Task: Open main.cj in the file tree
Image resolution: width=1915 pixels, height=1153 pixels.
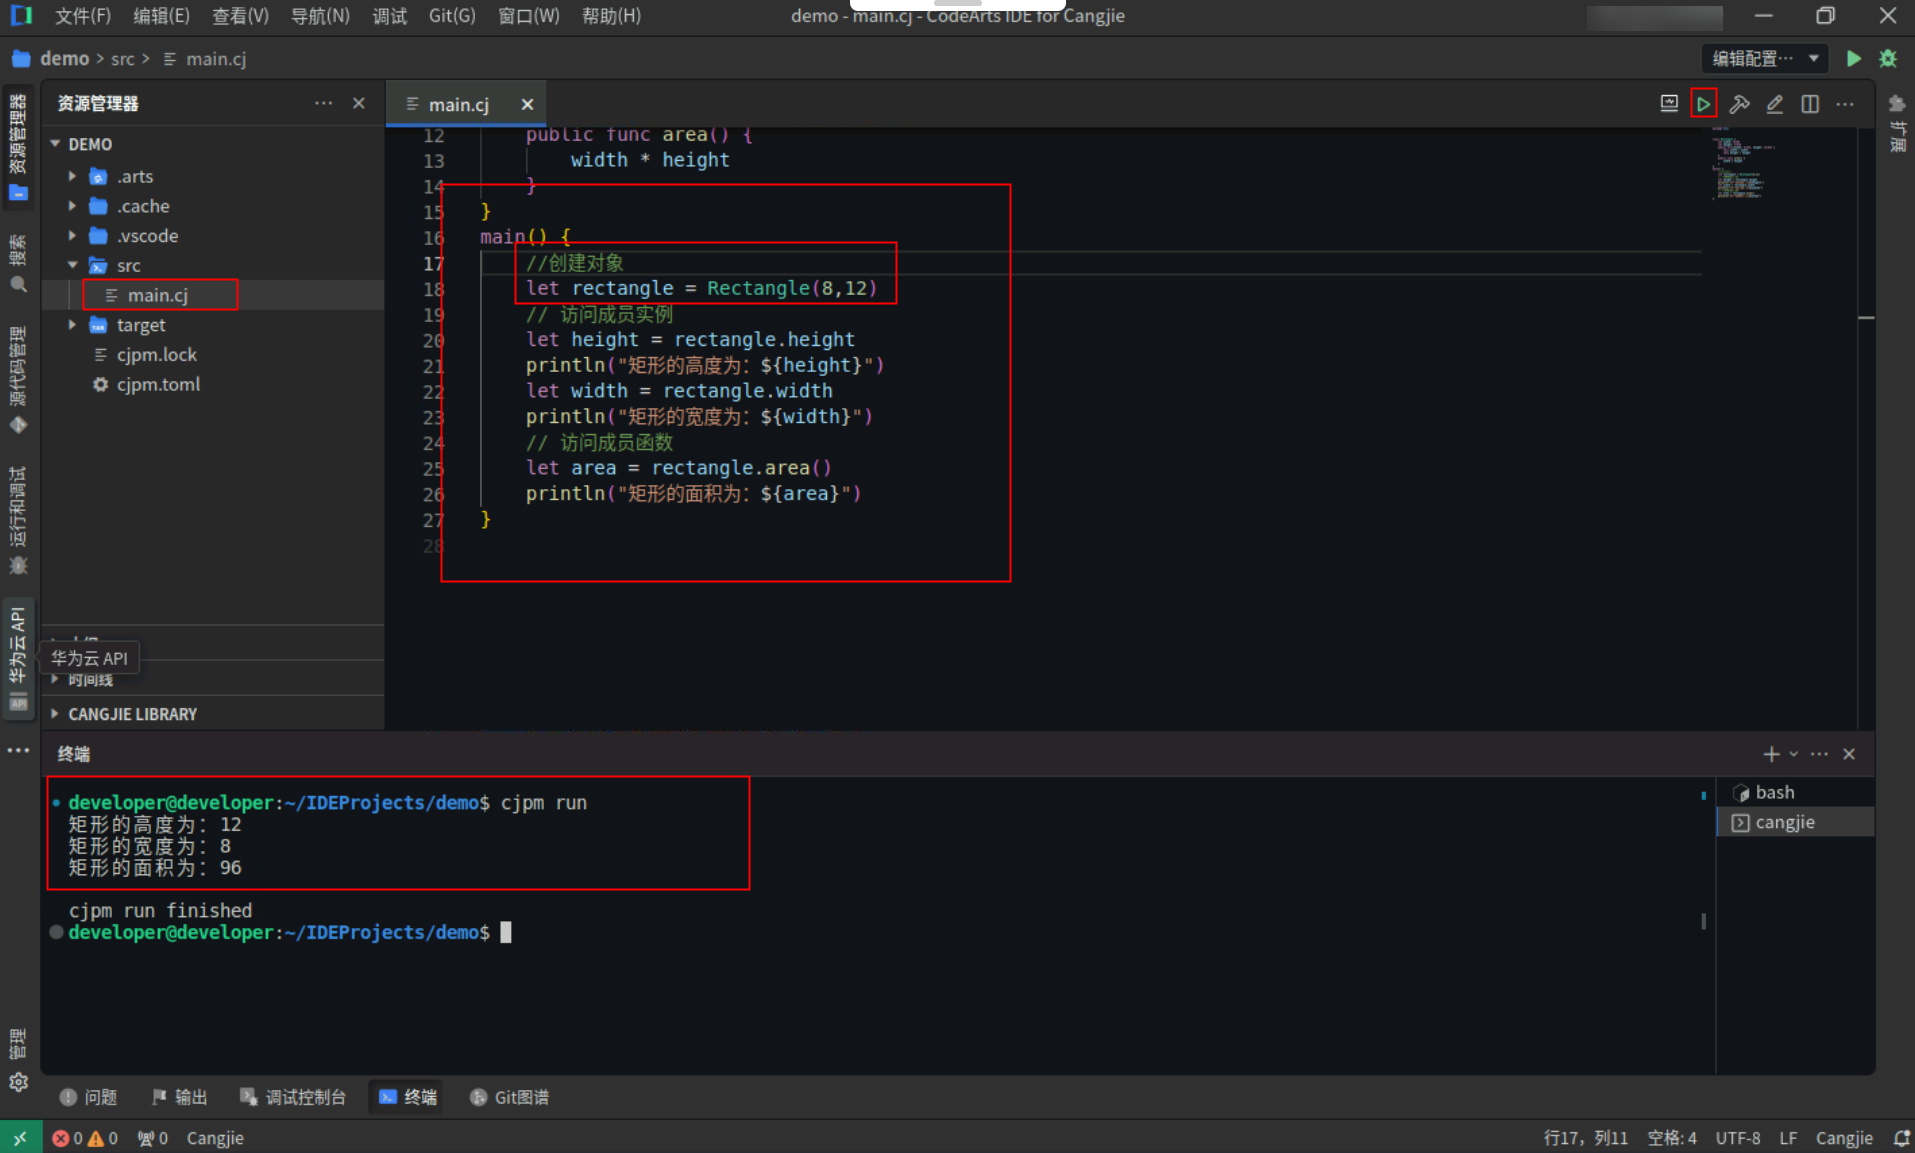Action: point(158,295)
